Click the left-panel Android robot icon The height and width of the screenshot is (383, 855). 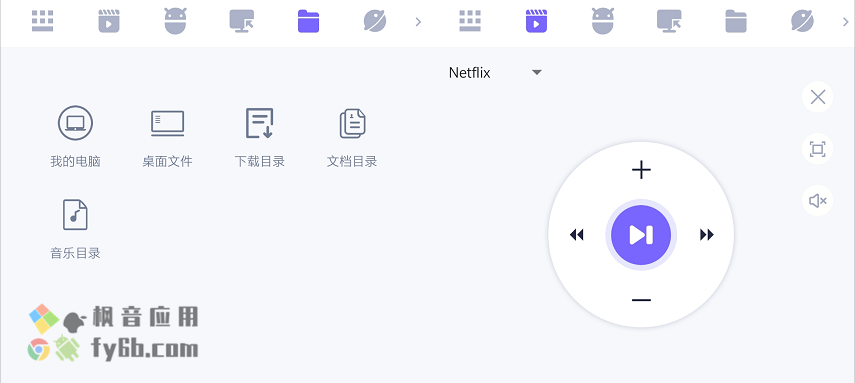pyautogui.click(x=176, y=22)
